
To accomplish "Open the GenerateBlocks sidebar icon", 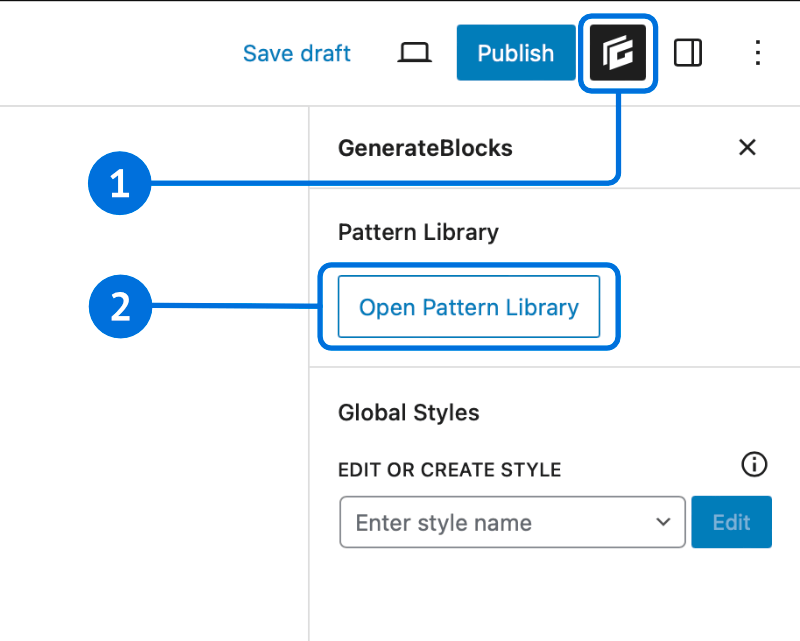I will tap(617, 53).
